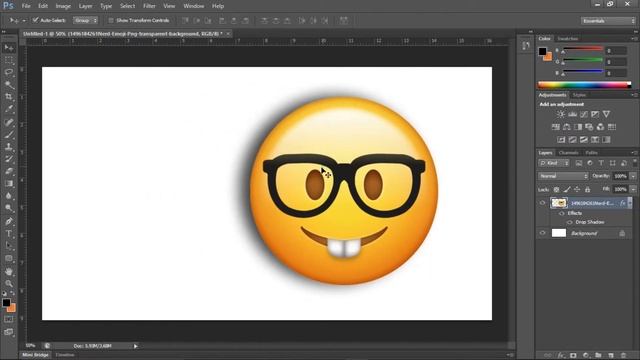Select the Clone Stamp tool
640x360 pixels.
click(x=9, y=147)
